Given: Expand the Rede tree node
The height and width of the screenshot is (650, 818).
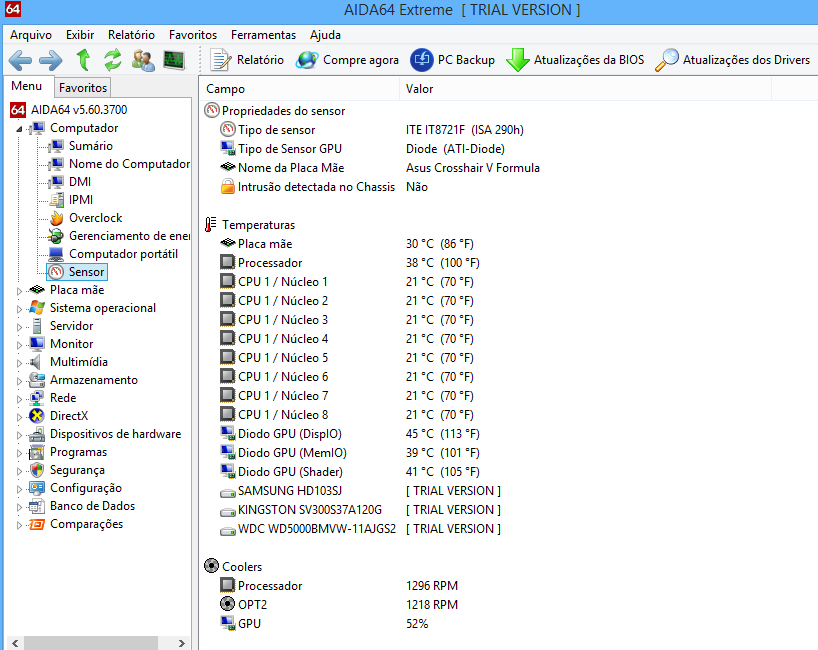Looking at the screenshot, I should 19,399.
